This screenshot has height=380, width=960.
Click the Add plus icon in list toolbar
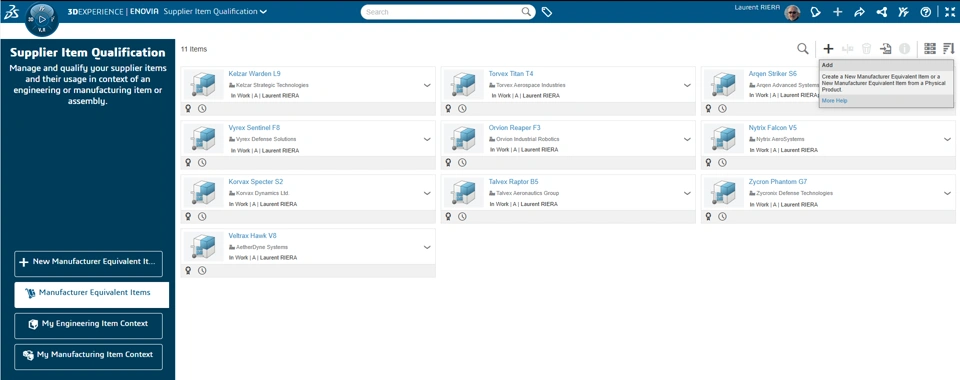click(x=828, y=49)
